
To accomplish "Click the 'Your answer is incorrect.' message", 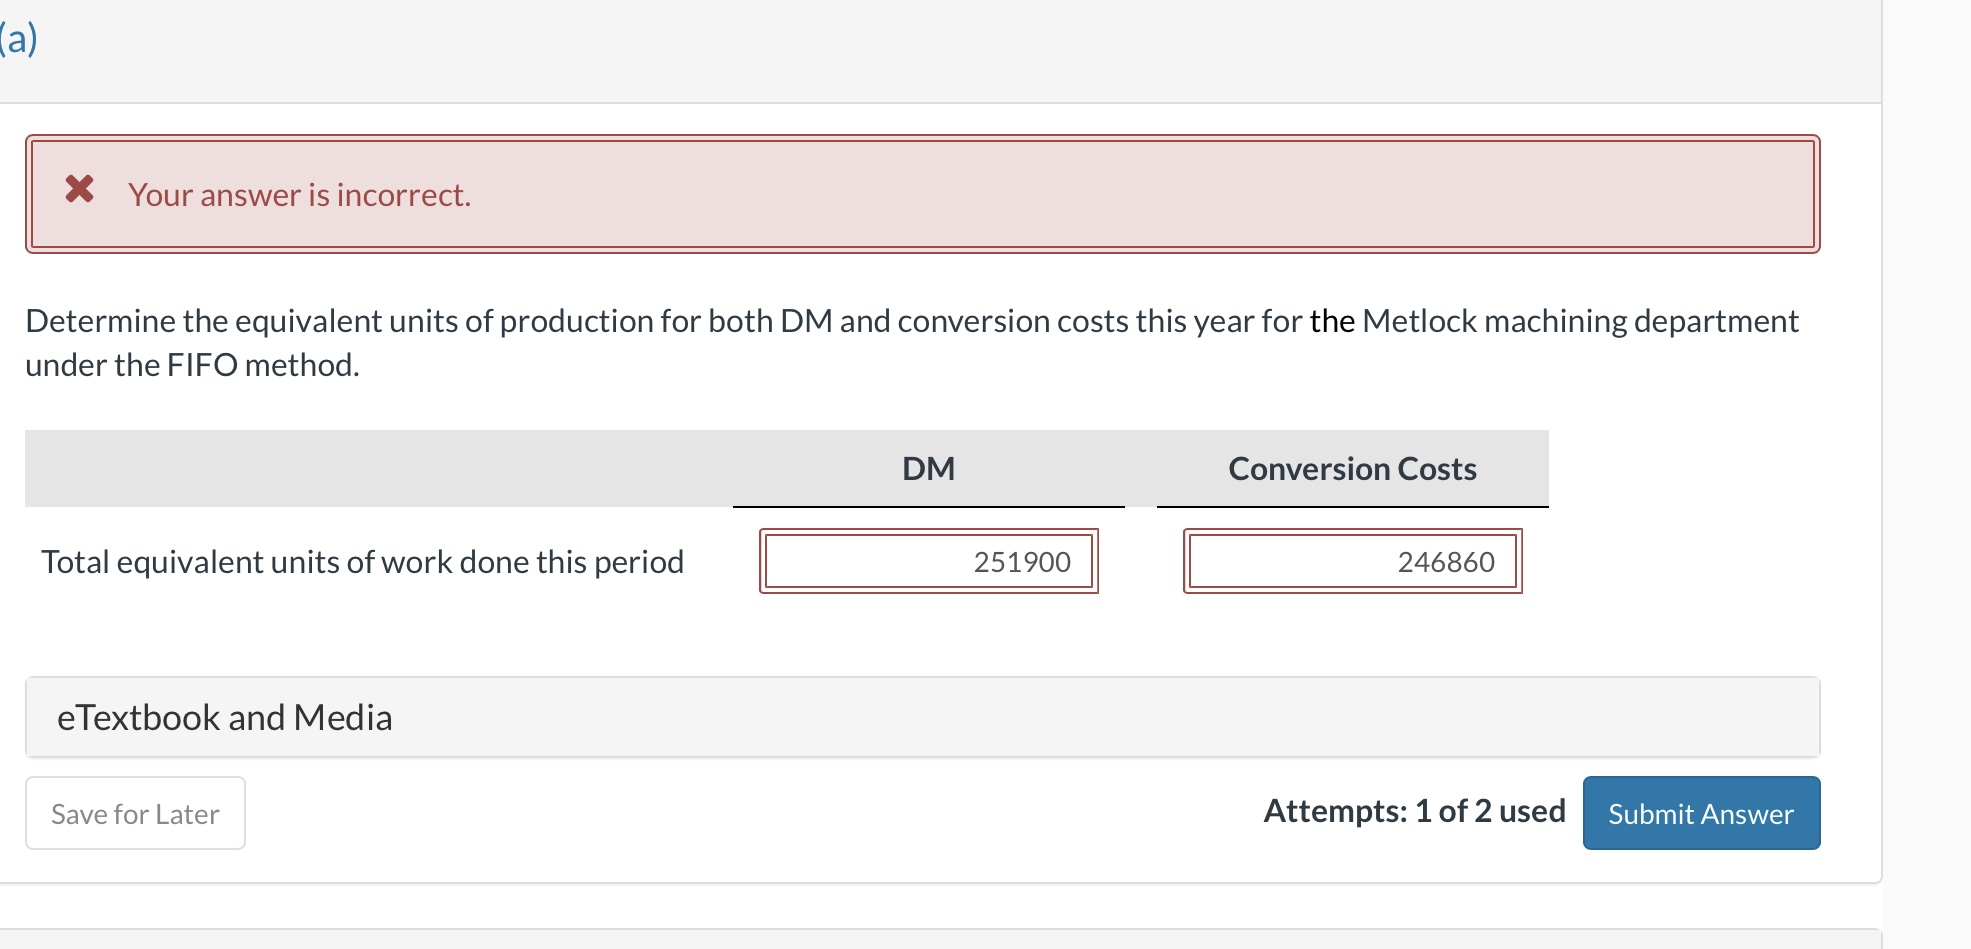I will [x=299, y=195].
